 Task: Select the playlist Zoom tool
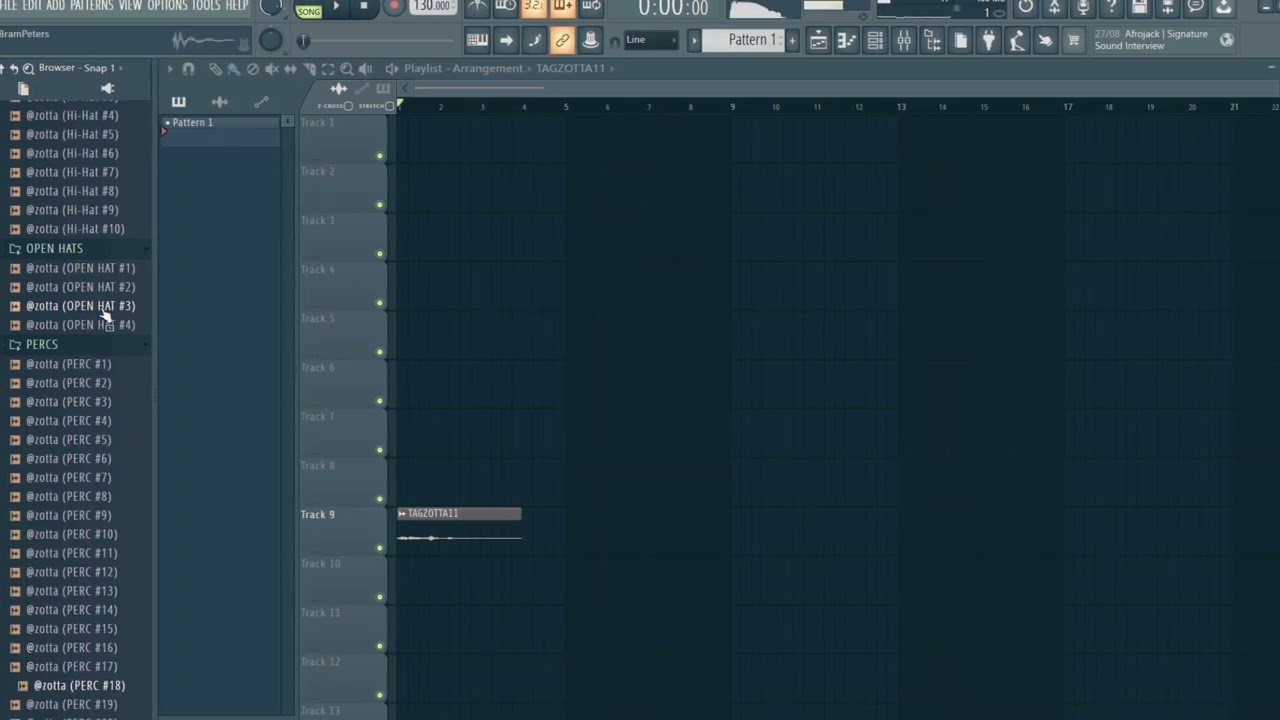(x=347, y=69)
